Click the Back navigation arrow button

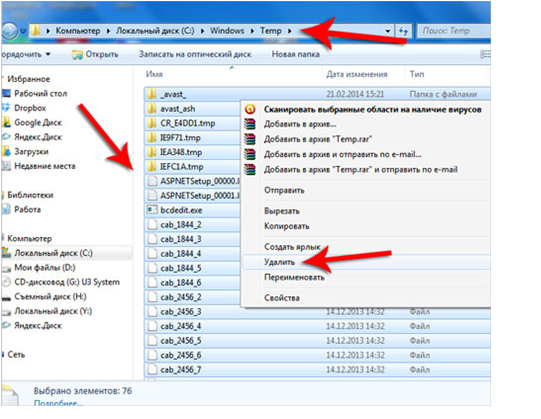pos(9,31)
